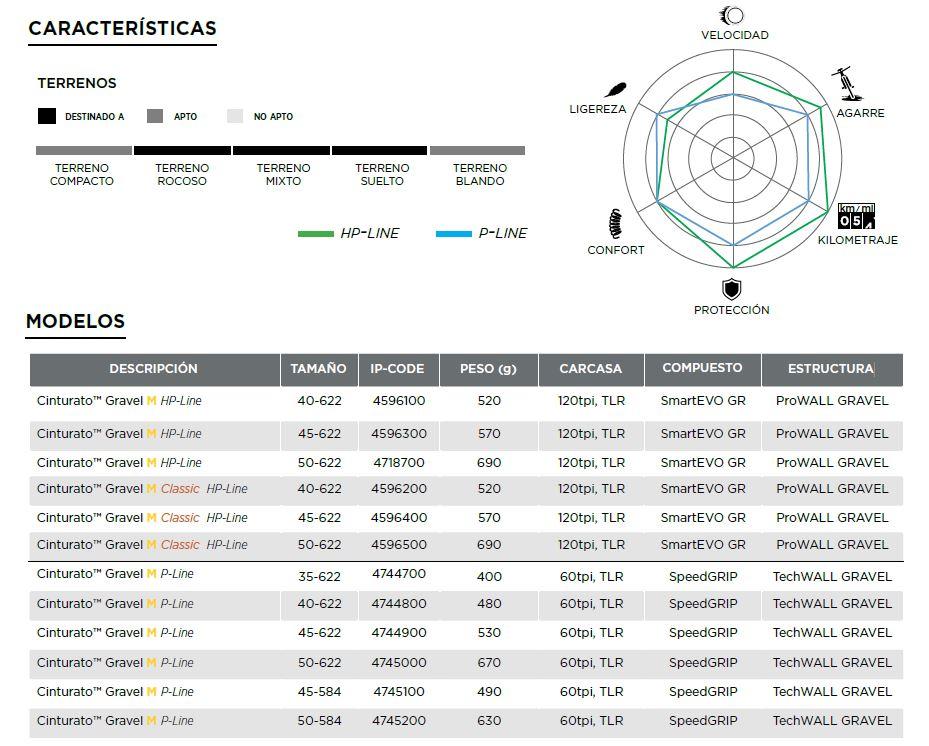The width and height of the screenshot is (929, 746).
Task: Click the spring icon above Confort
Action: coord(615,225)
